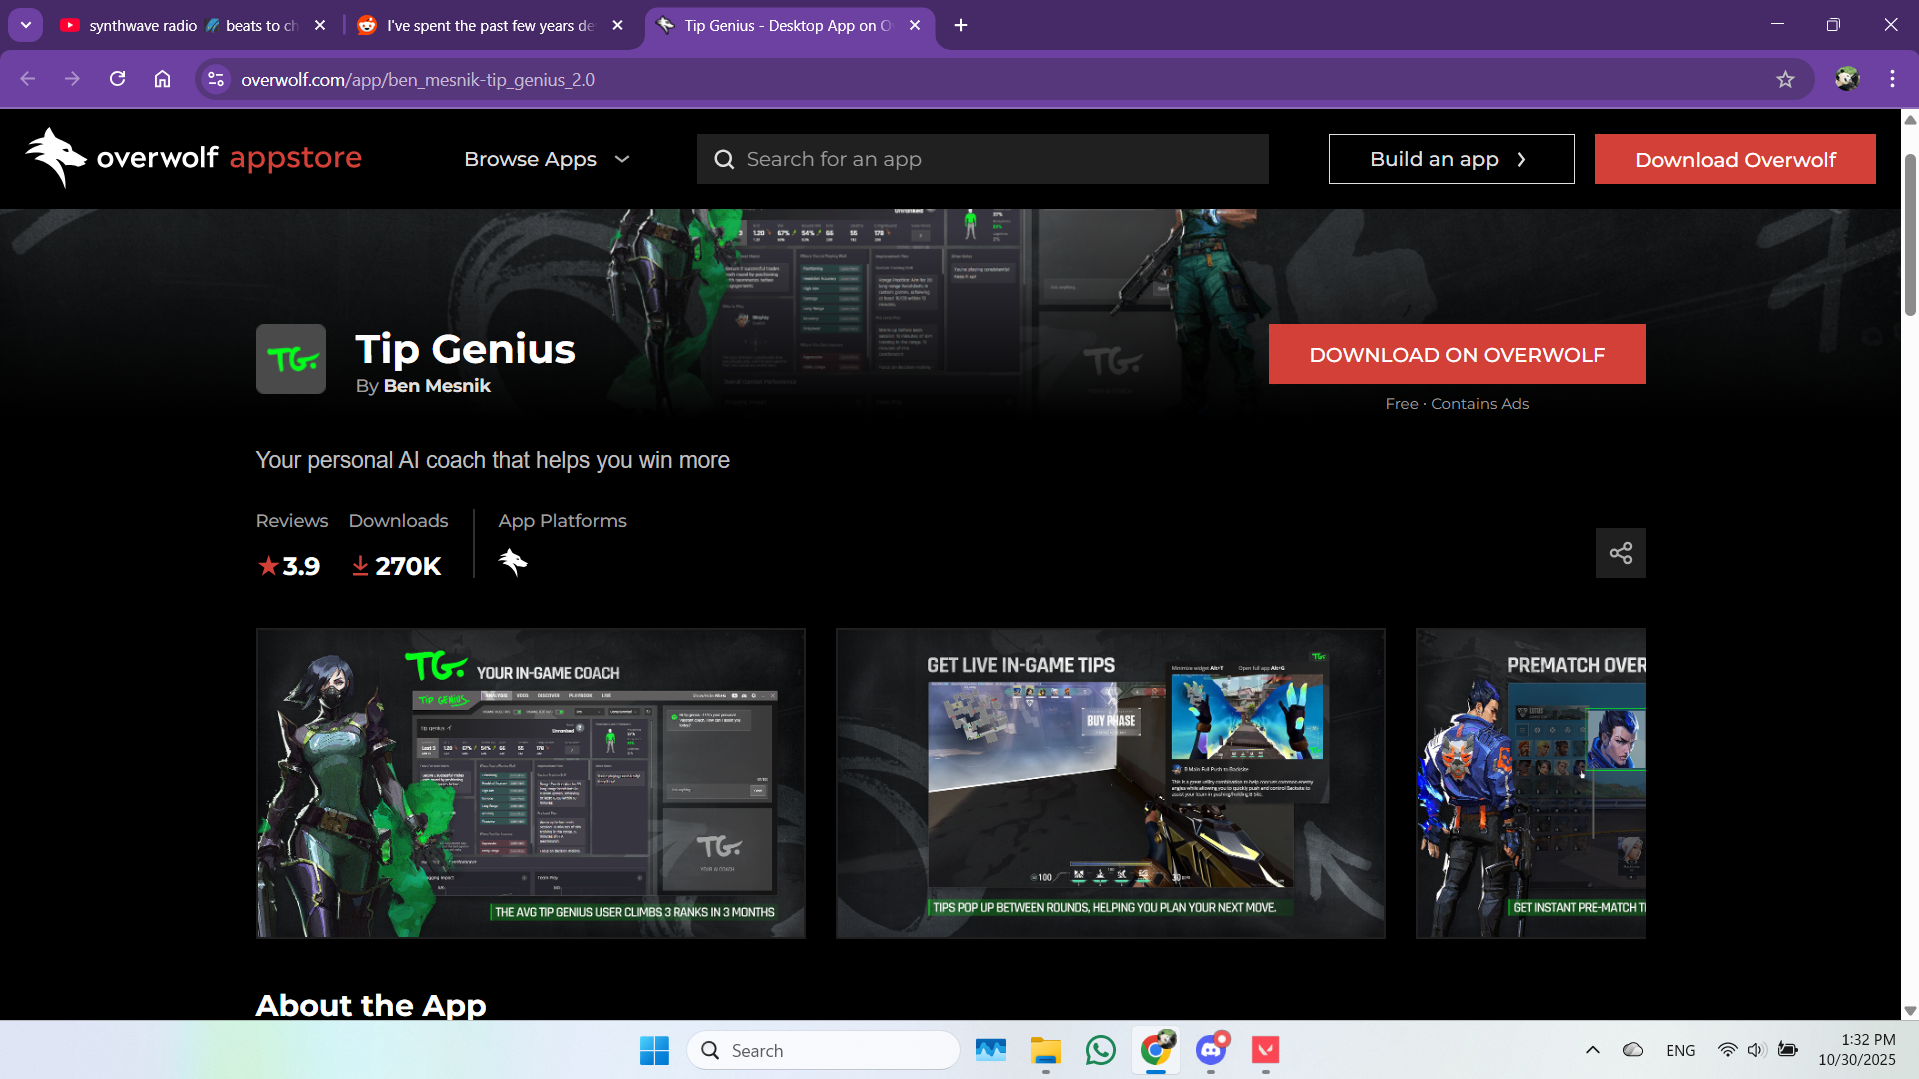1919x1079 pixels.
Task: Open File Explorer from the taskbar
Action: pos(1046,1050)
